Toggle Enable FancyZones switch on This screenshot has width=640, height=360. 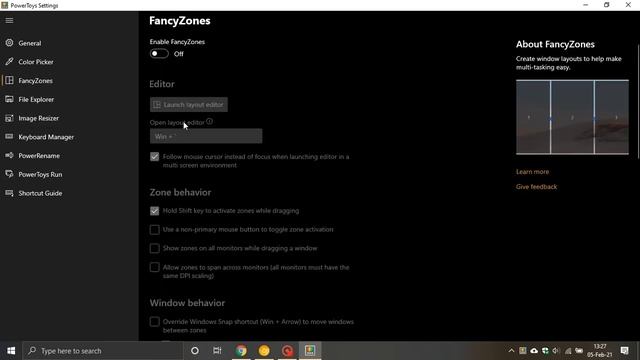pyautogui.click(x=159, y=53)
